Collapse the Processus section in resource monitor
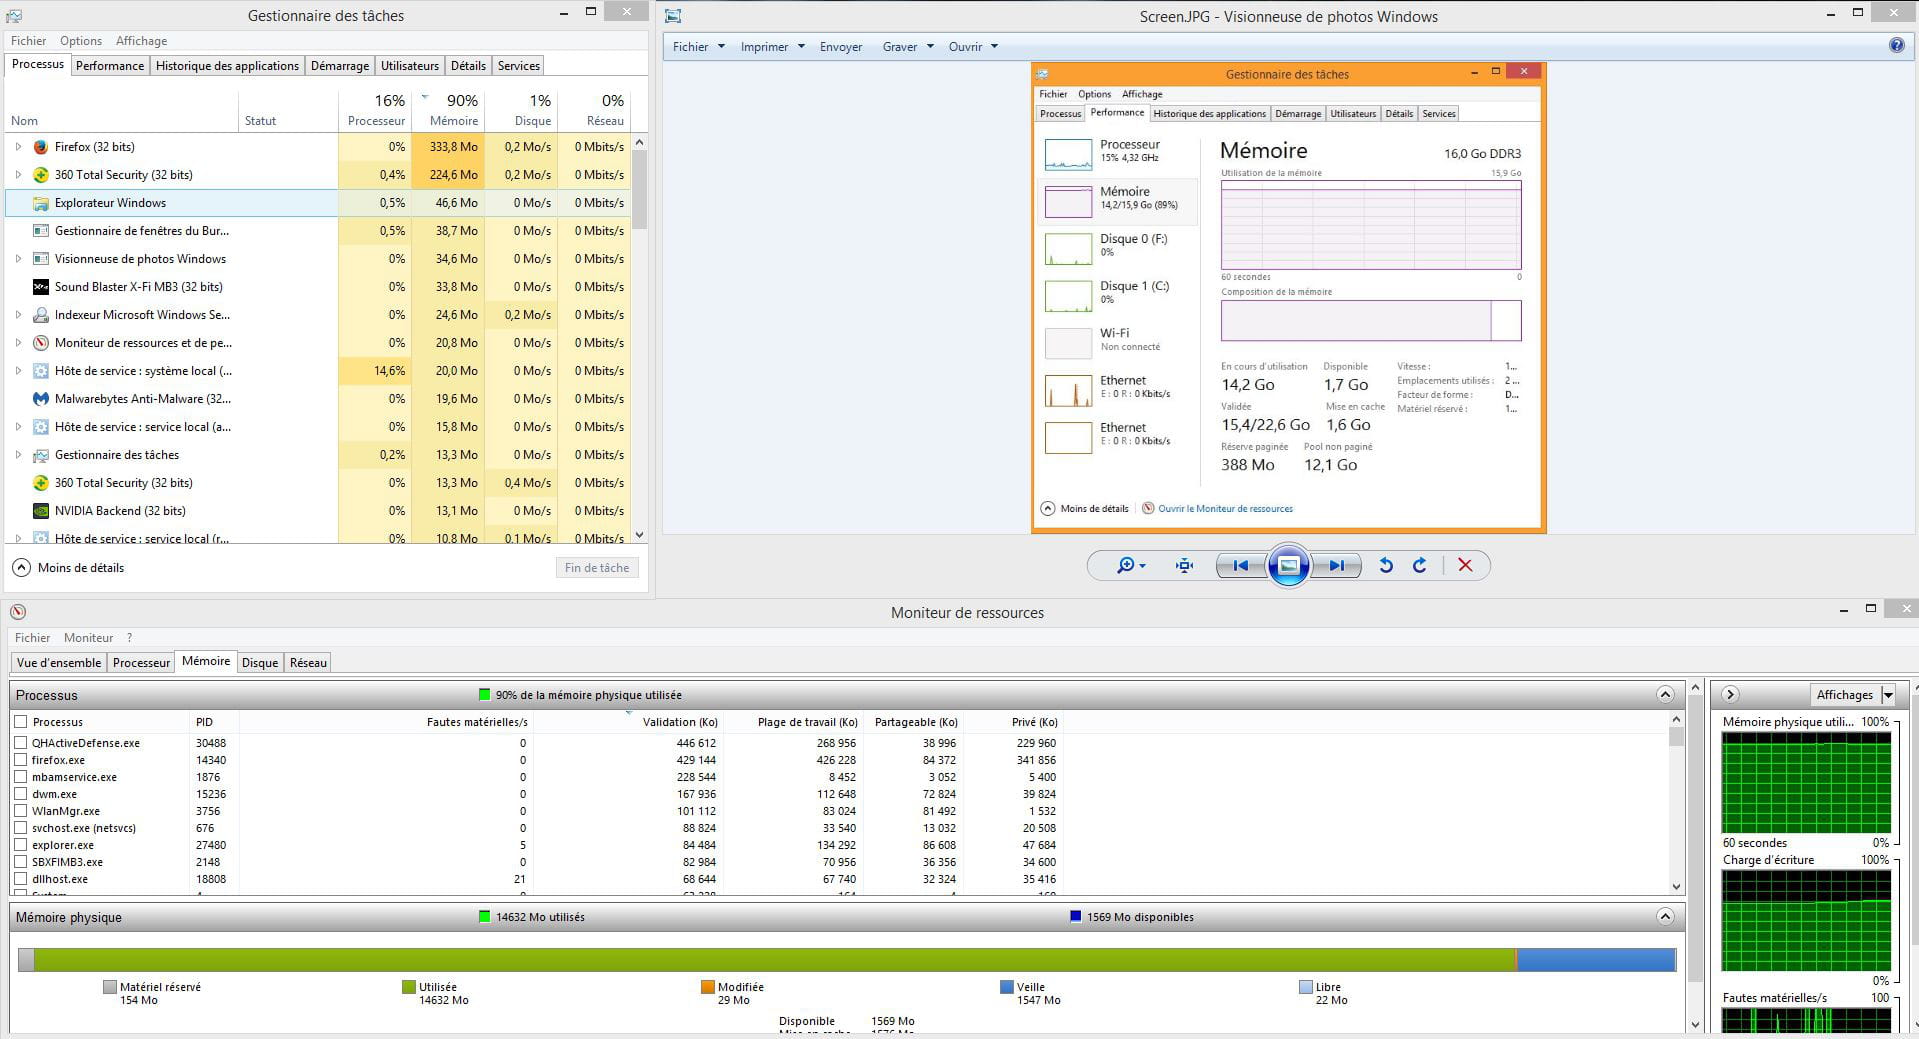This screenshot has width=1919, height=1039. tap(1665, 694)
